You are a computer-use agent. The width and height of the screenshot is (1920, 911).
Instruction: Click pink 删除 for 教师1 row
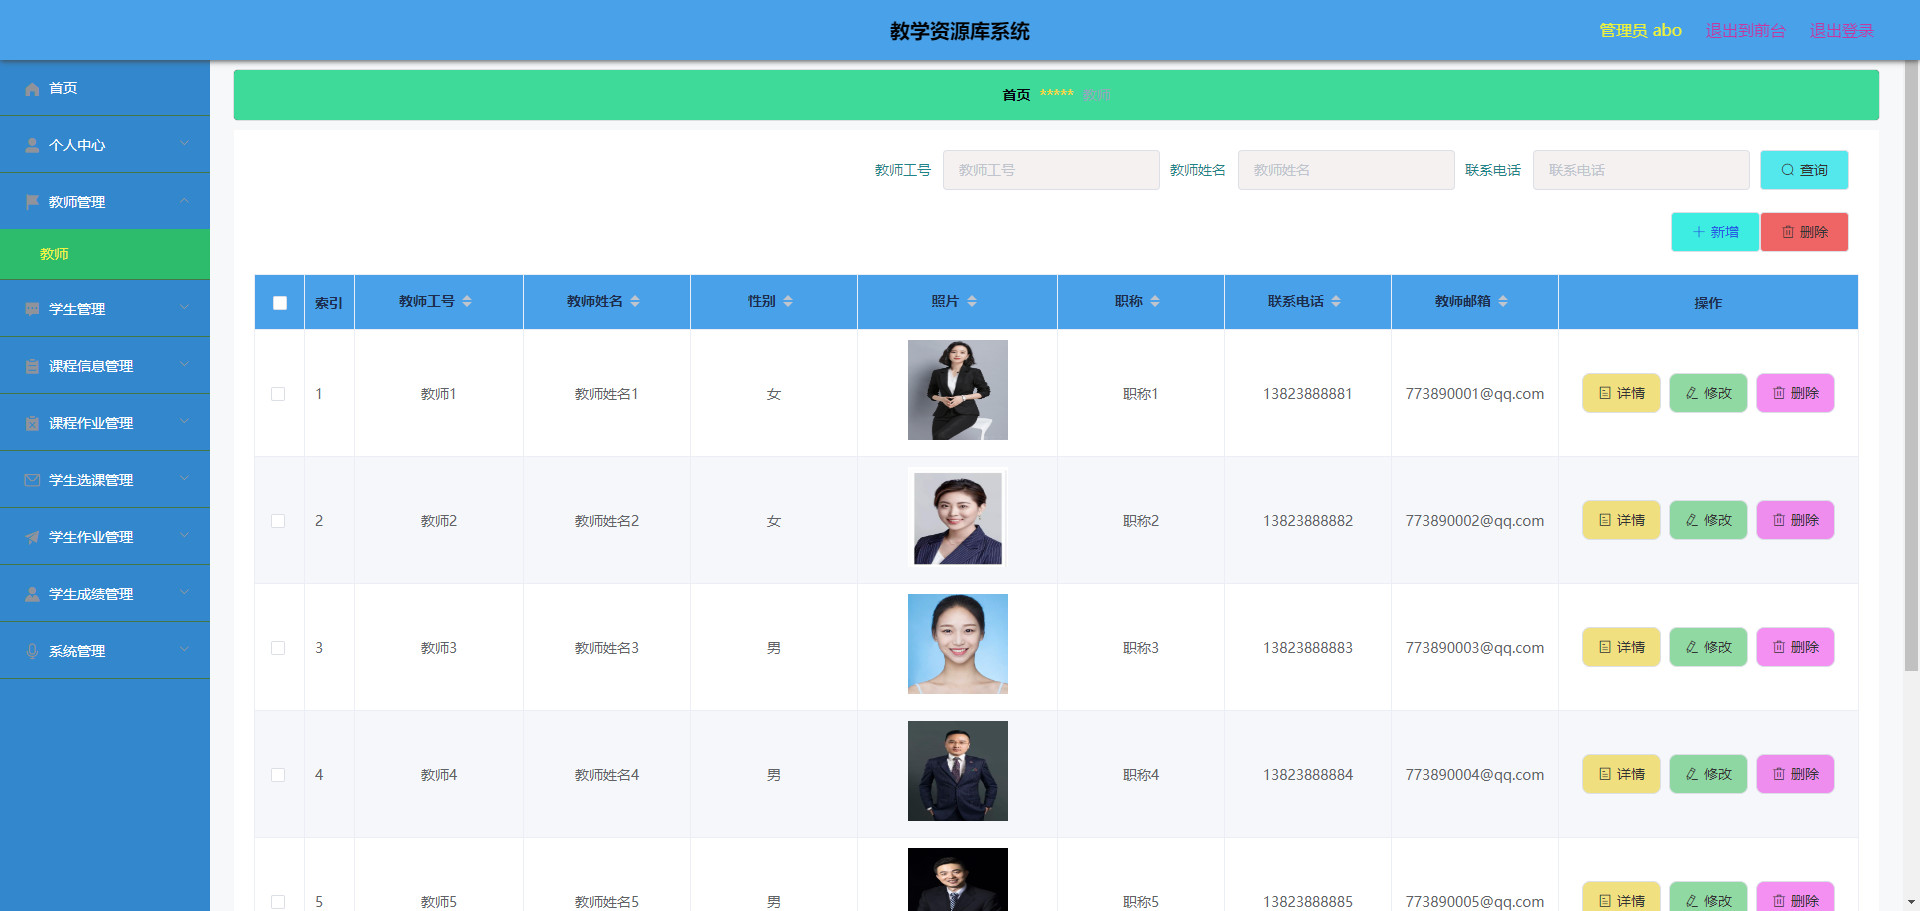[x=1795, y=393]
